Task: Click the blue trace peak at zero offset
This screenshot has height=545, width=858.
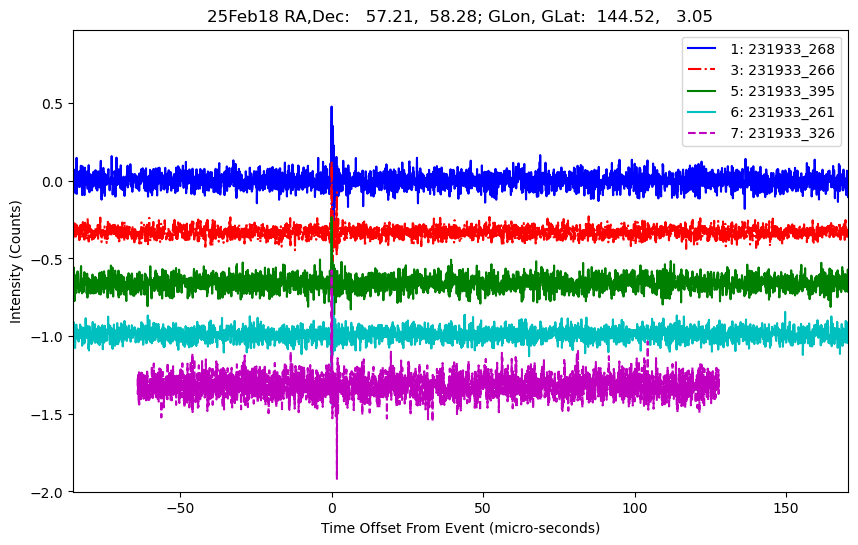Action: coord(331,108)
